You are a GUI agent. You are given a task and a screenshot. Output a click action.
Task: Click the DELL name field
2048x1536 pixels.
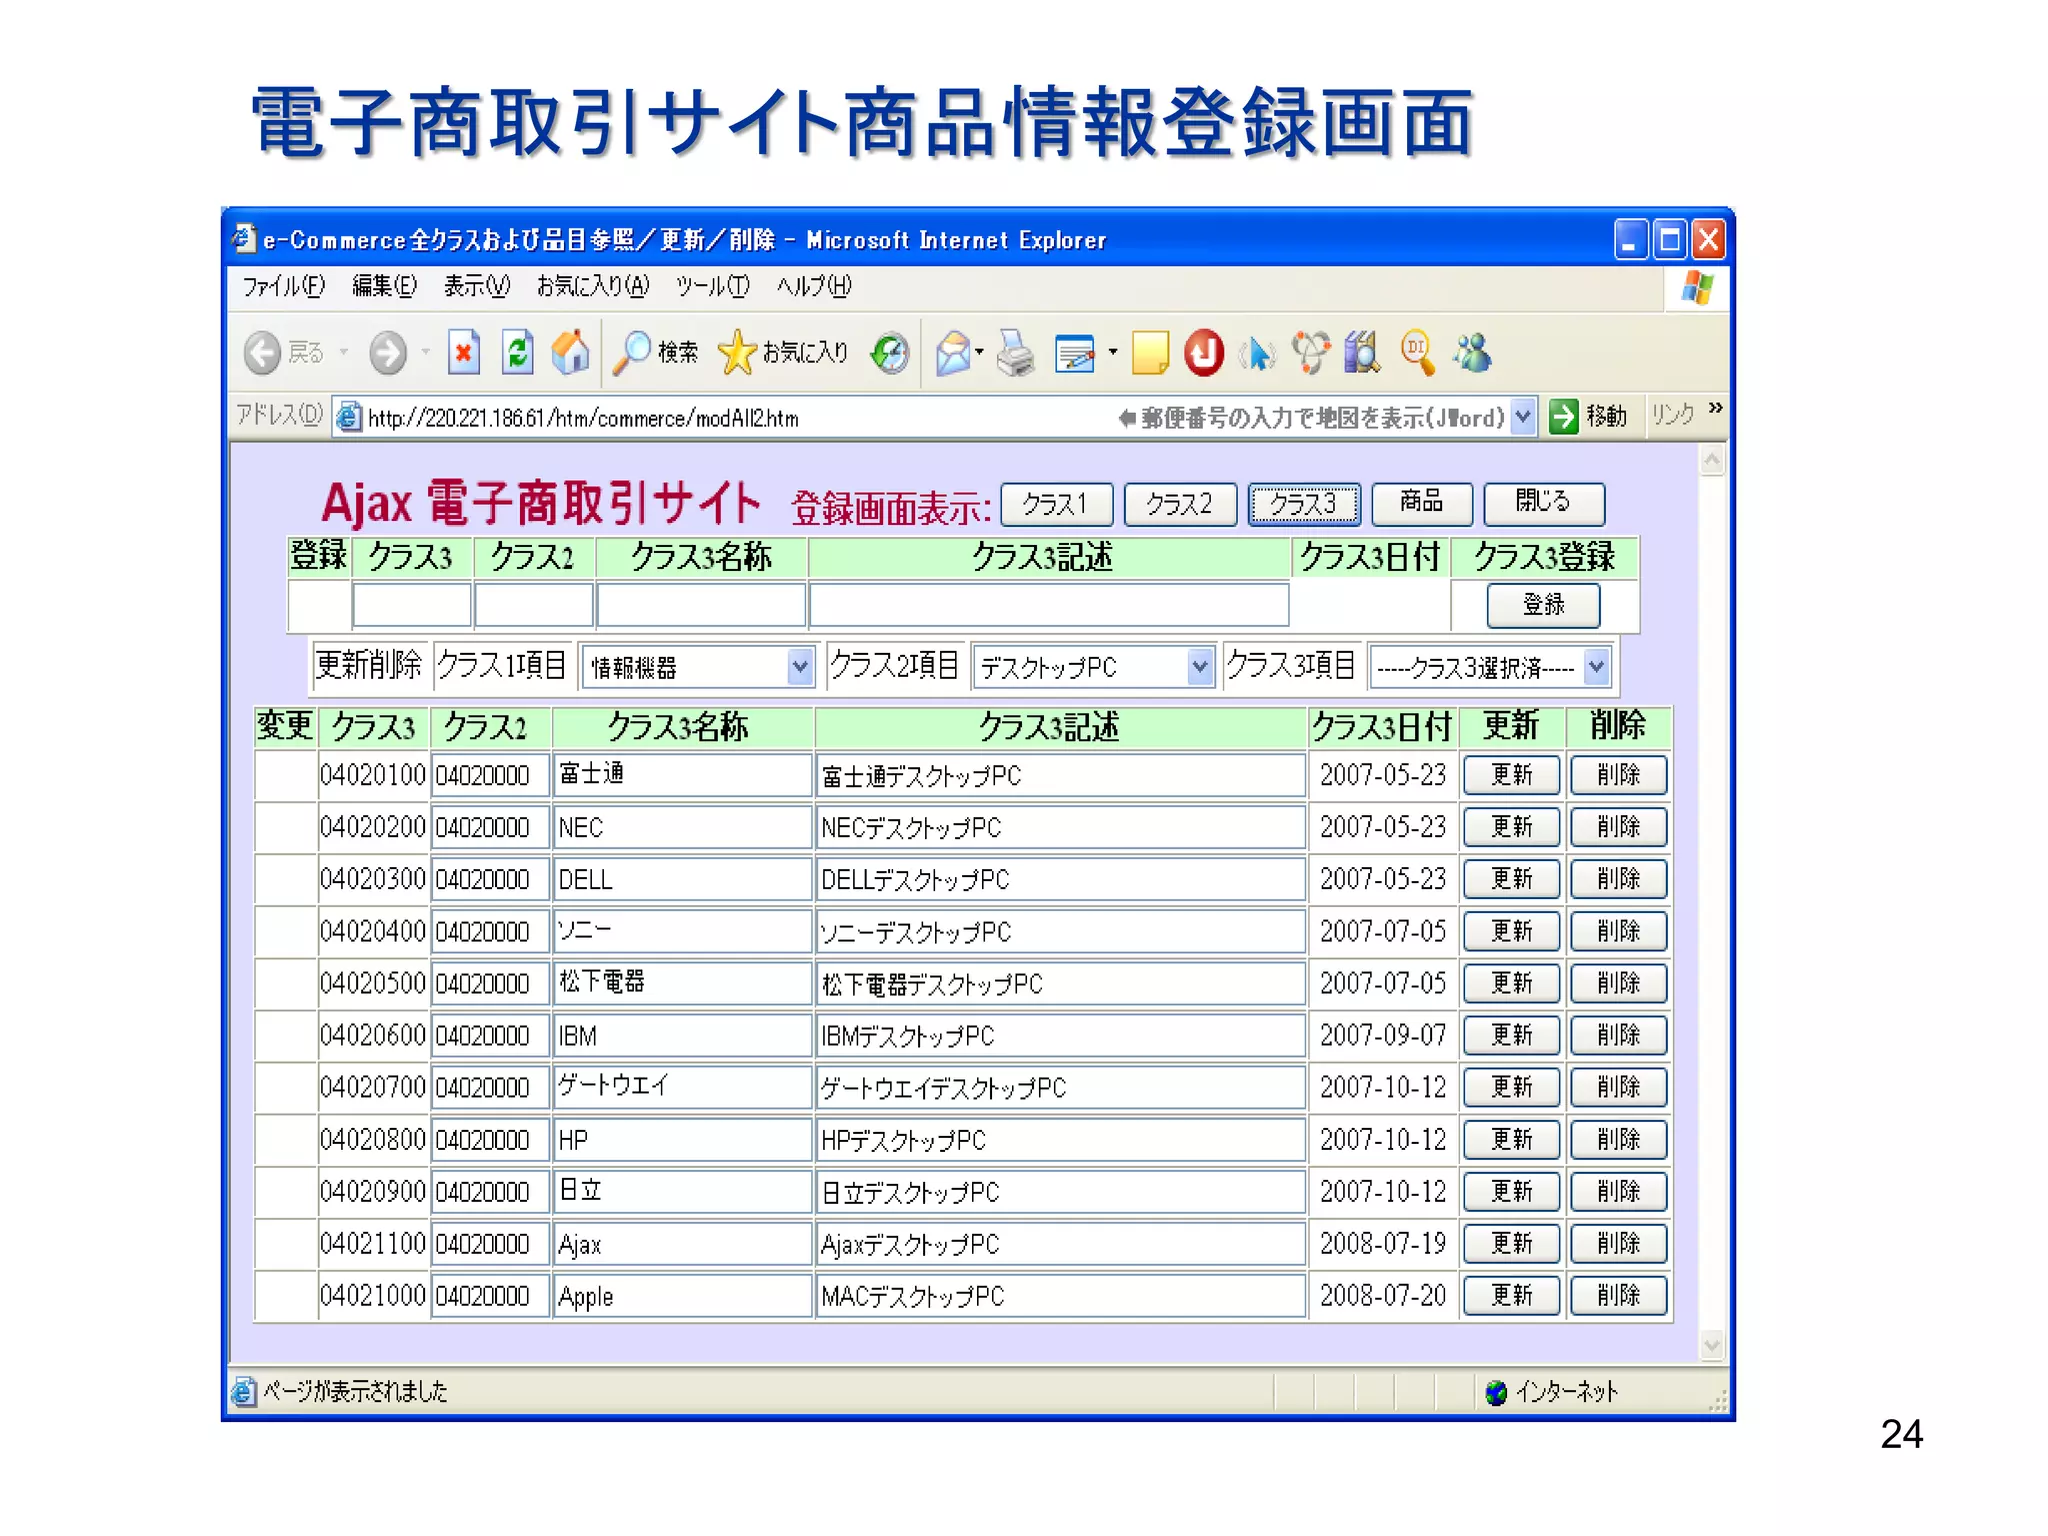tap(682, 880)
